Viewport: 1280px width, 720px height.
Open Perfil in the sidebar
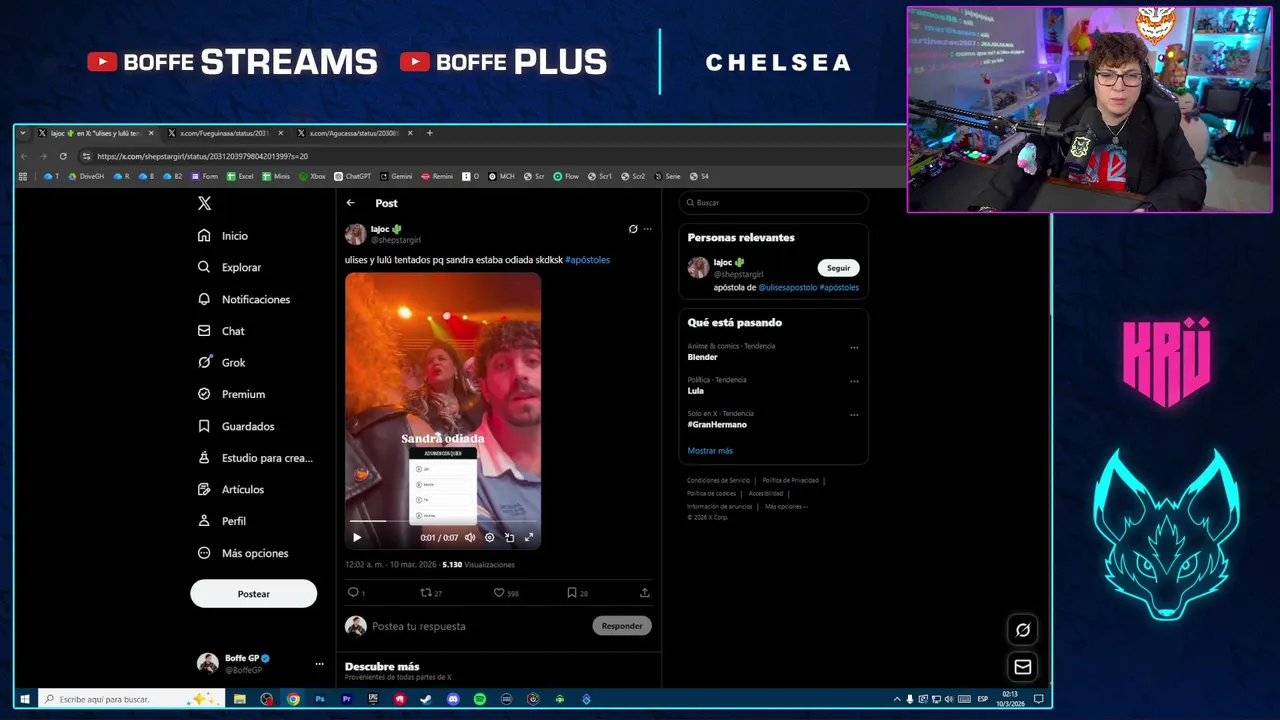pos(221,521)
